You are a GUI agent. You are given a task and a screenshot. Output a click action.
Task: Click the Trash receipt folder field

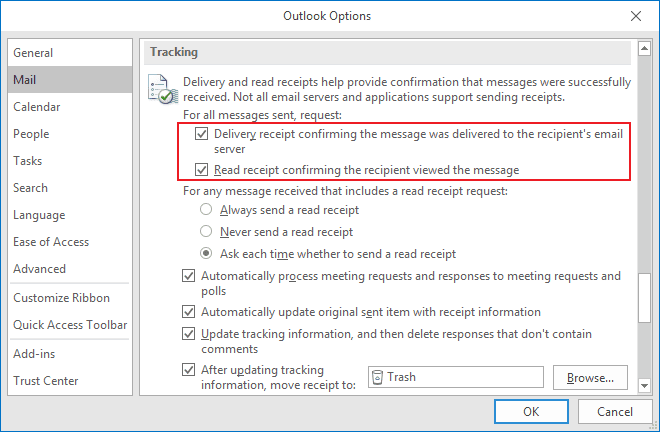tap(455, 377)
